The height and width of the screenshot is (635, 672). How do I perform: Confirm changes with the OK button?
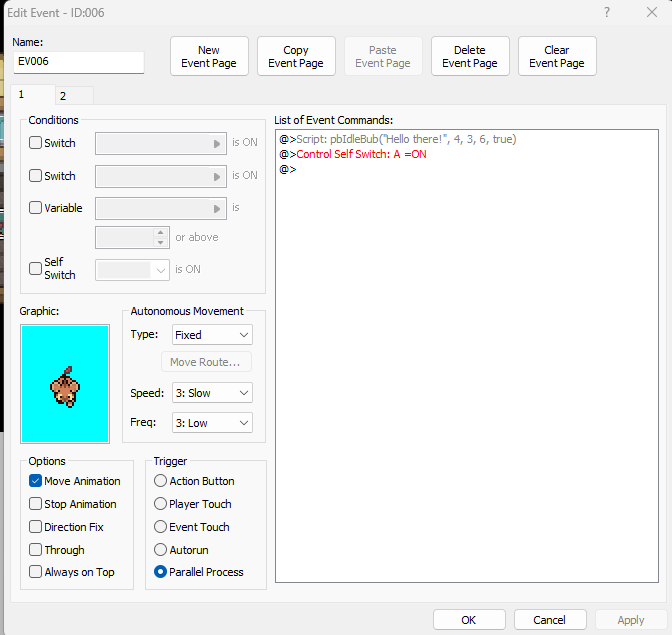[x=469, y=620]
